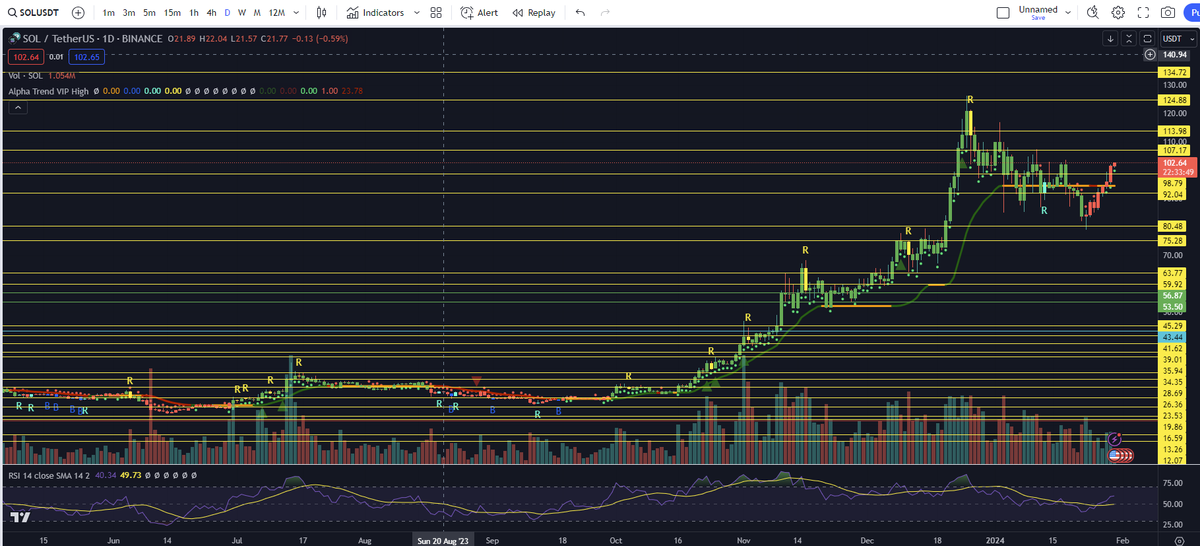This screenshot has width=1200, height=546.
Task: Select the 15m timeframe
Action: pos(172,13)
